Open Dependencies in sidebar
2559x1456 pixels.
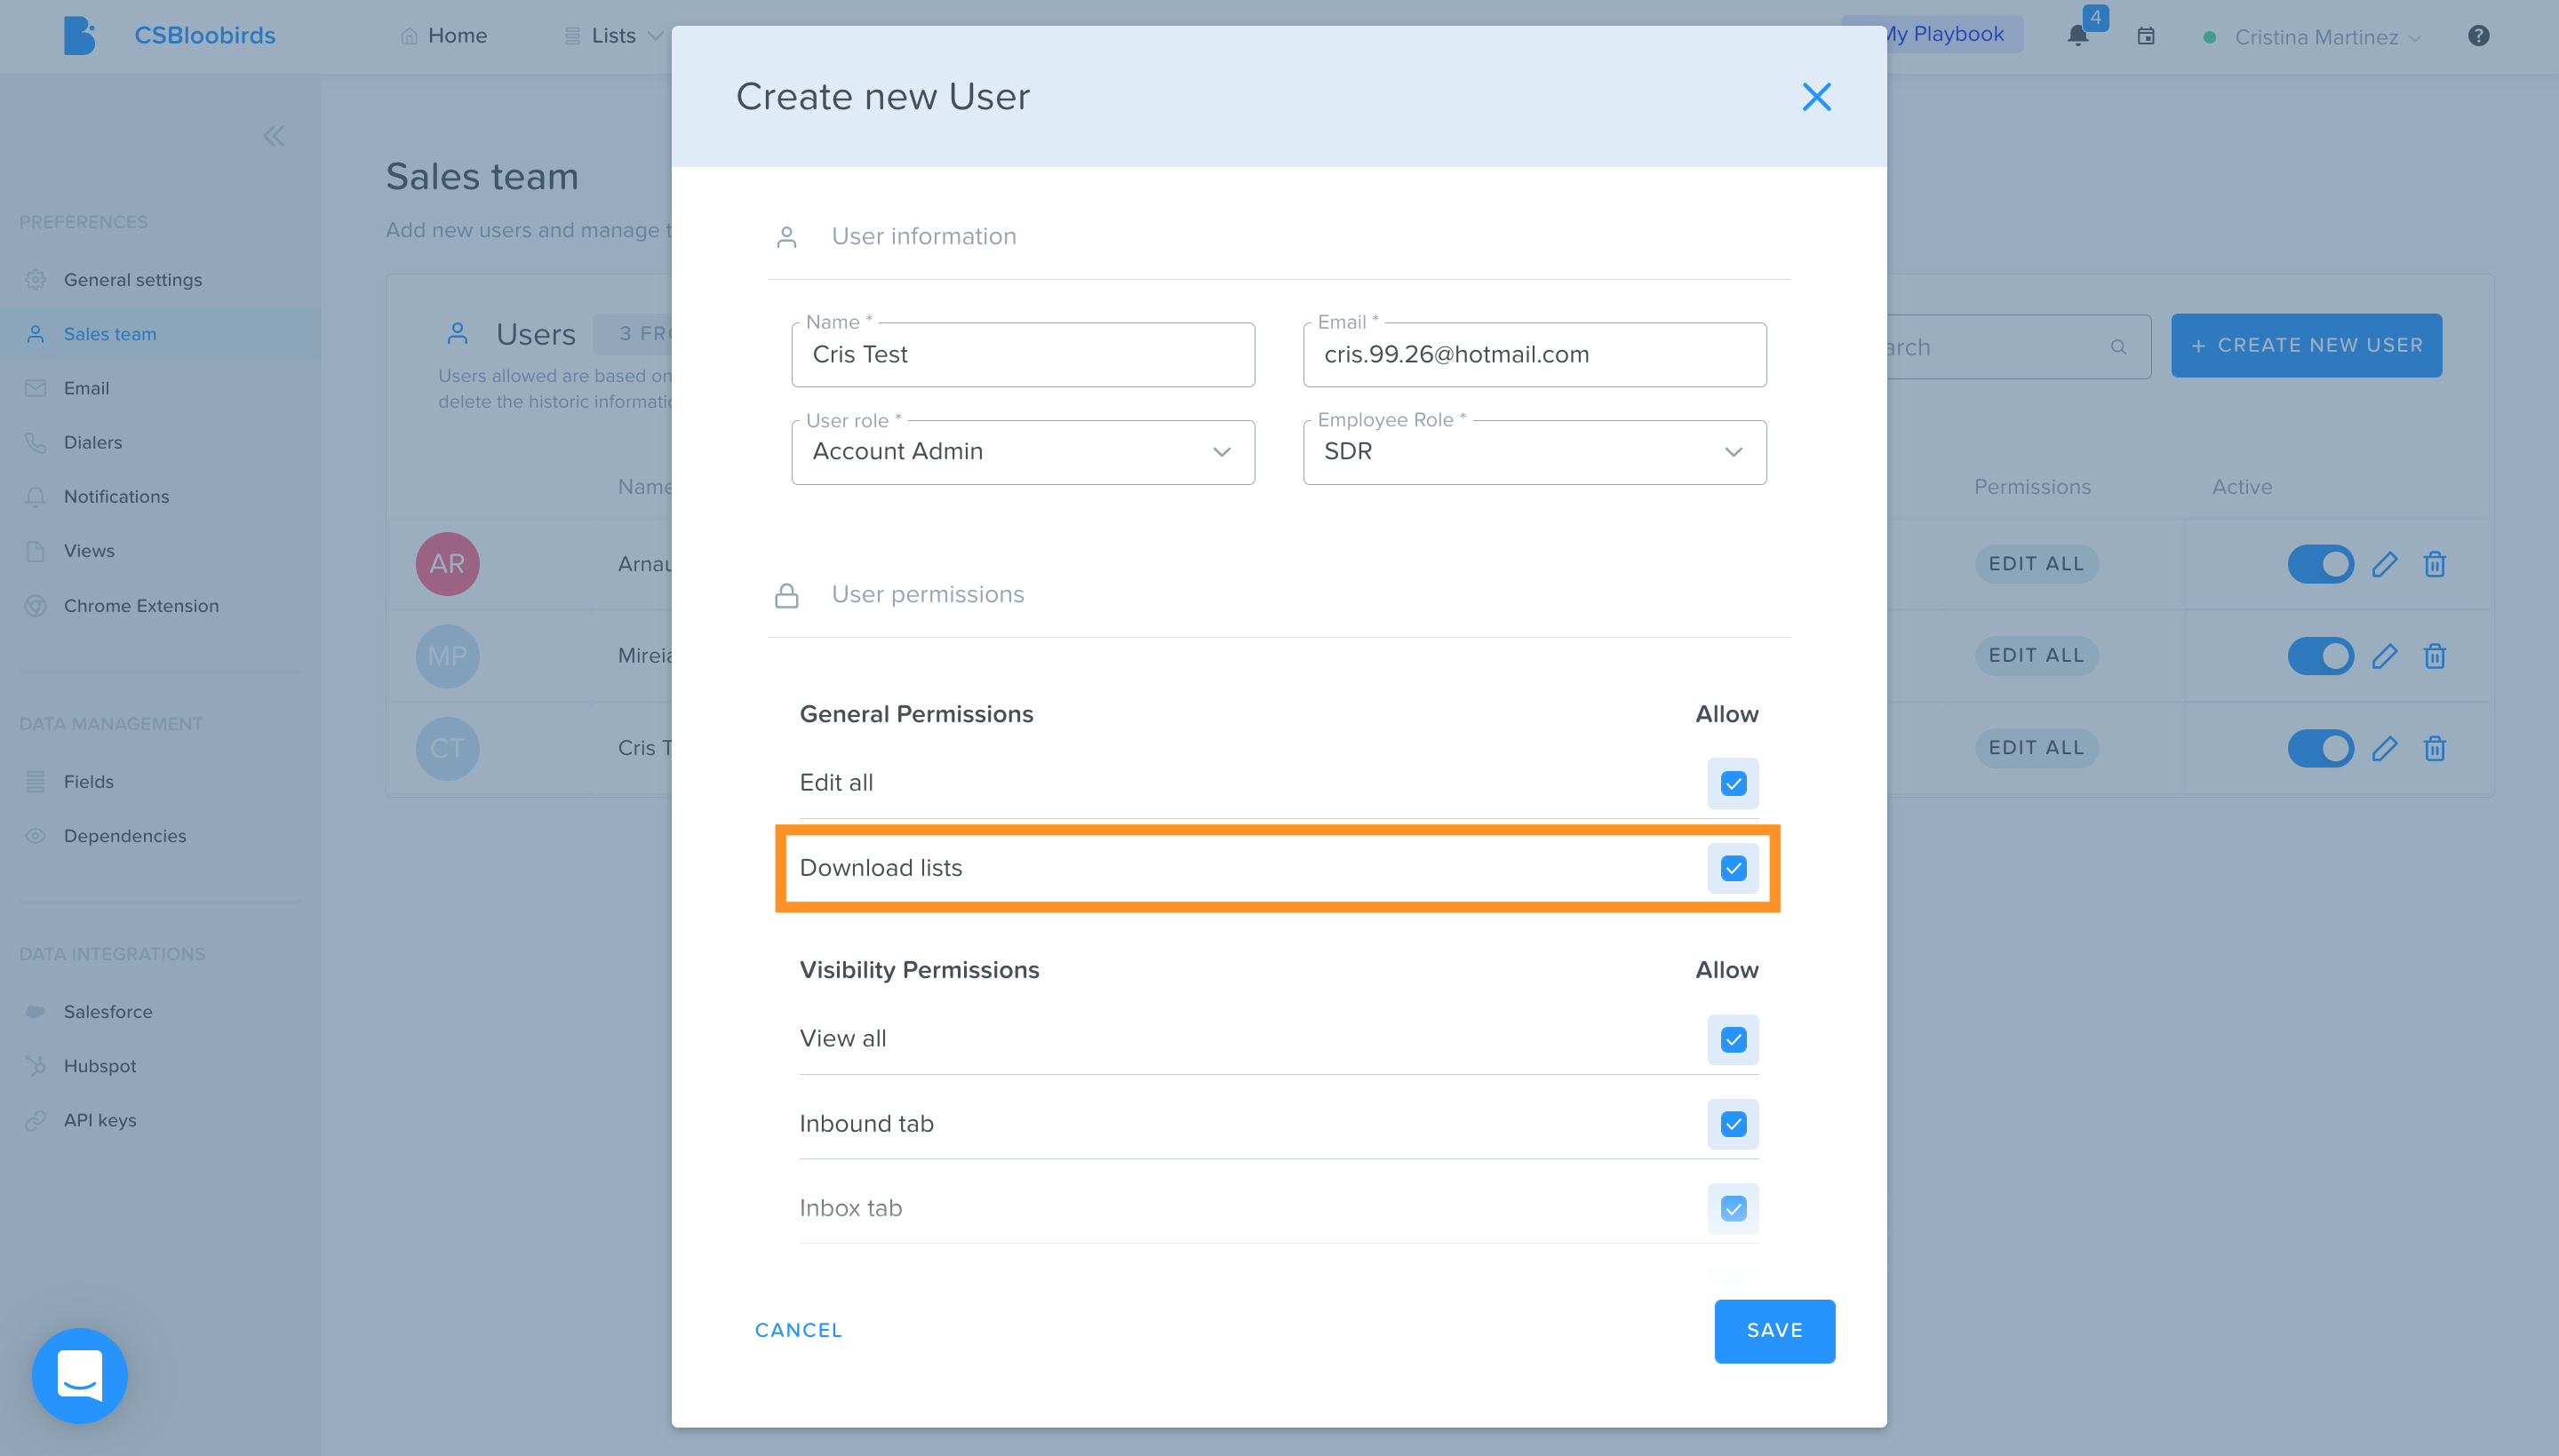click(x=124, y=836)
